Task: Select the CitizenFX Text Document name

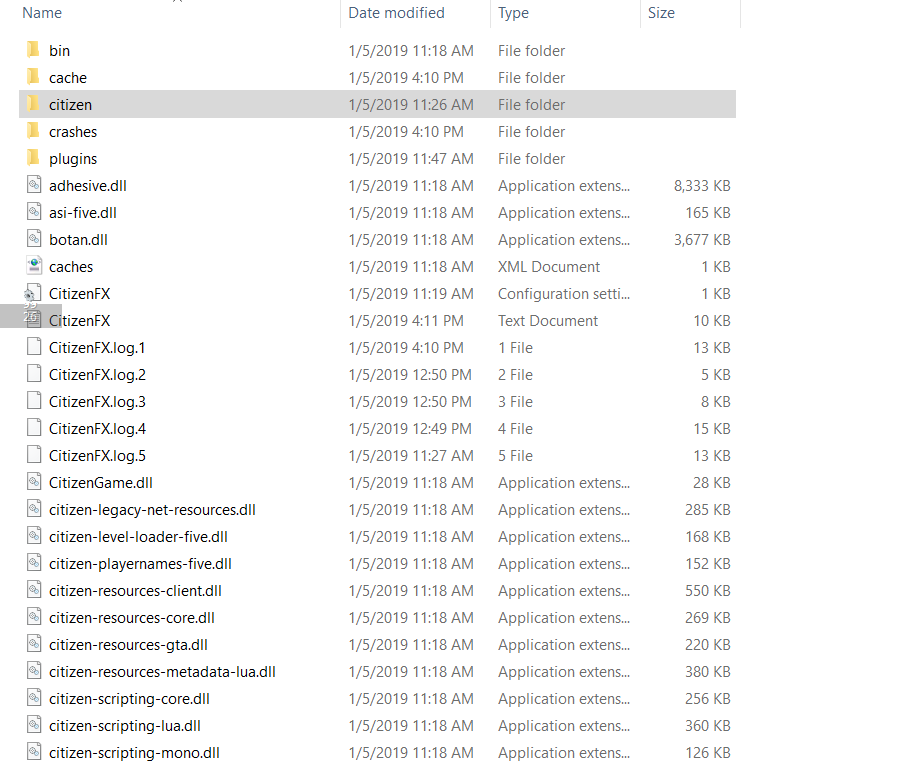Action: (79, 321)
